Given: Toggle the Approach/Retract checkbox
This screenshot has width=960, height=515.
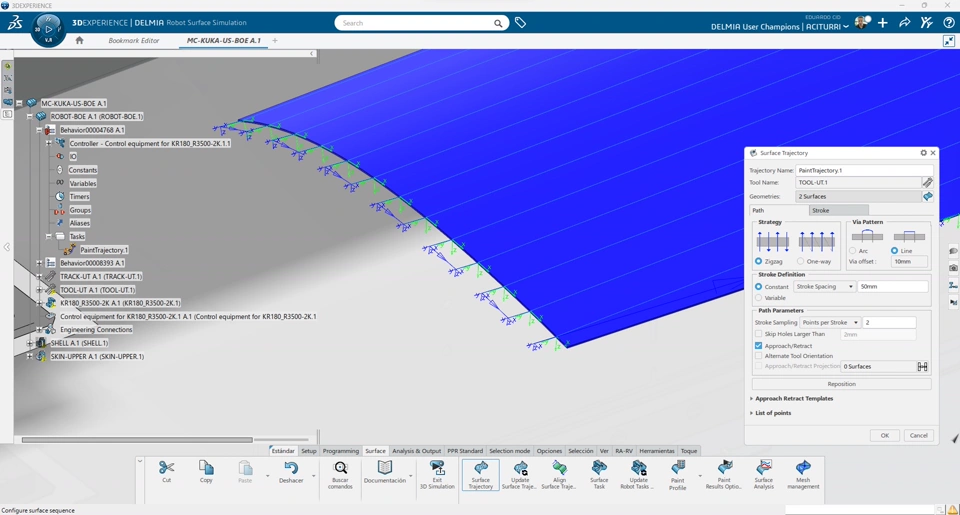Looking at the screenshot, I should point(759,346).
